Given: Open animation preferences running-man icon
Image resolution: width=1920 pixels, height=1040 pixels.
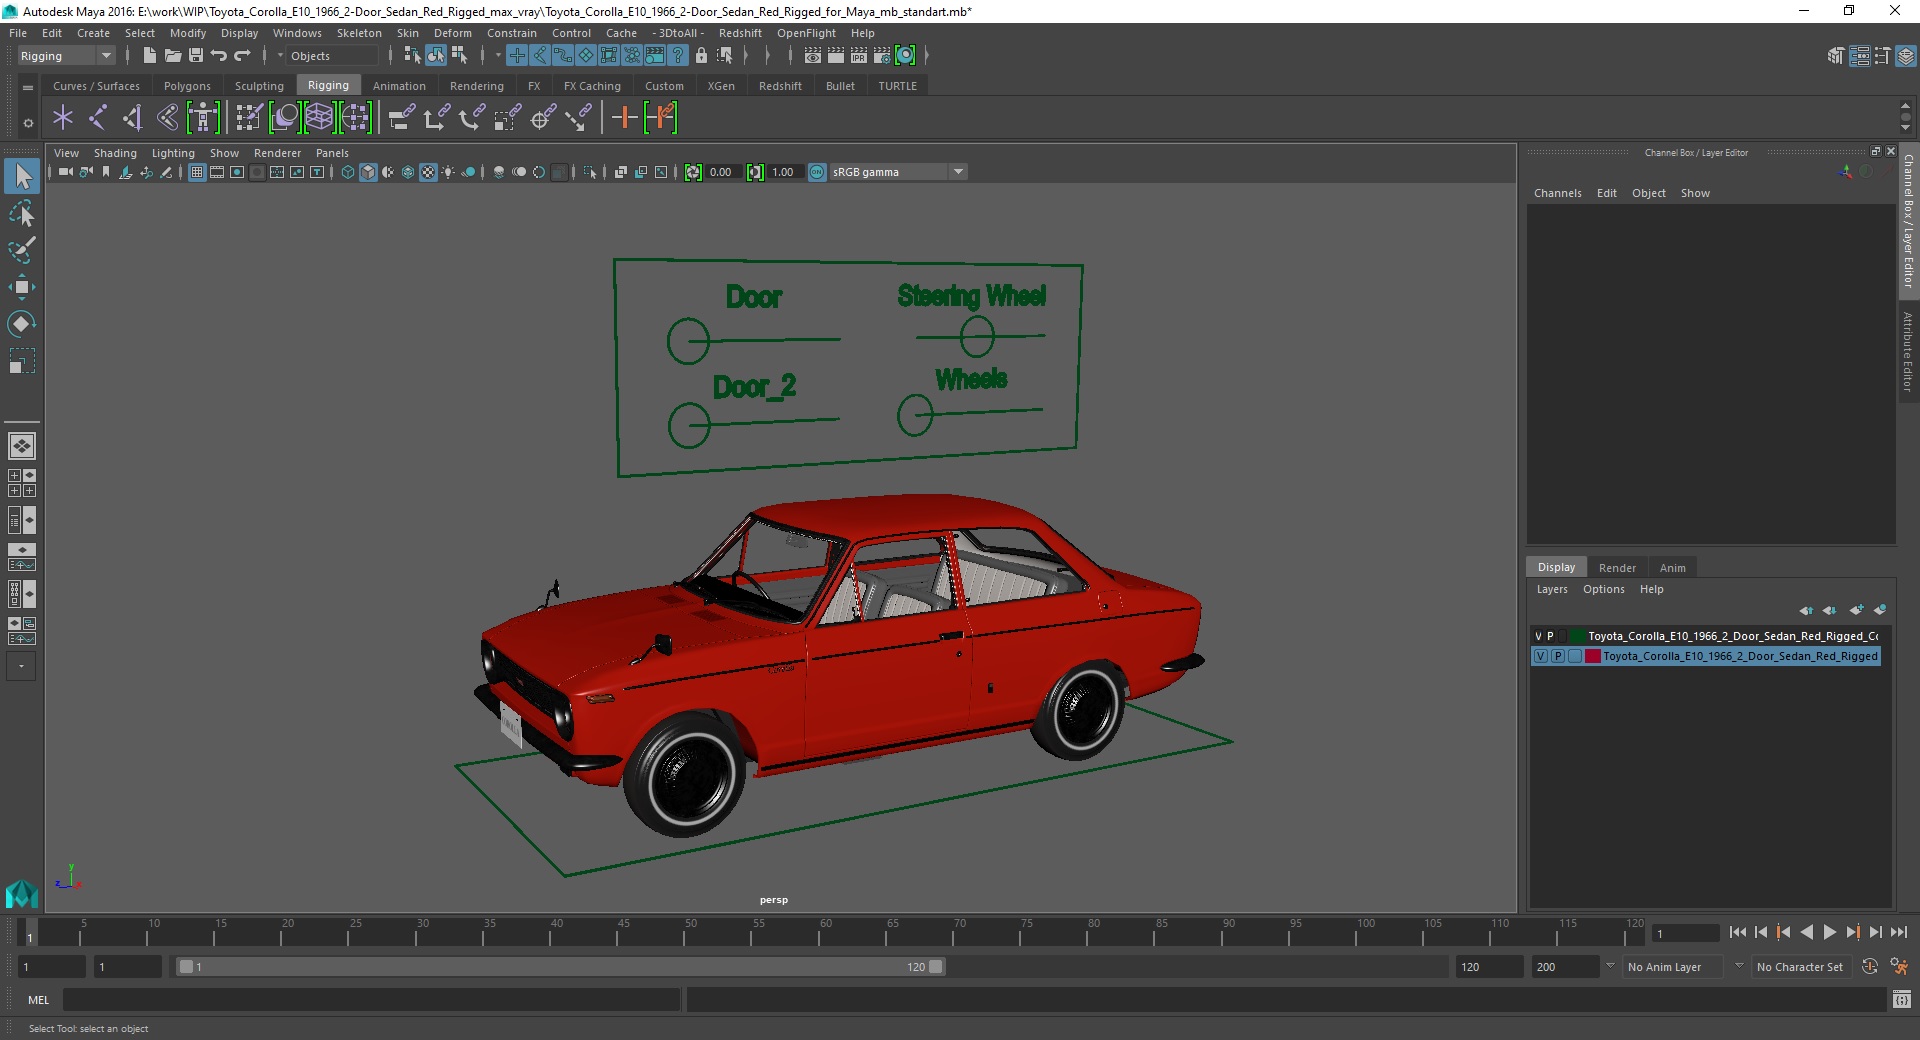Looking at the screenshot, I should coord(1899,967).
